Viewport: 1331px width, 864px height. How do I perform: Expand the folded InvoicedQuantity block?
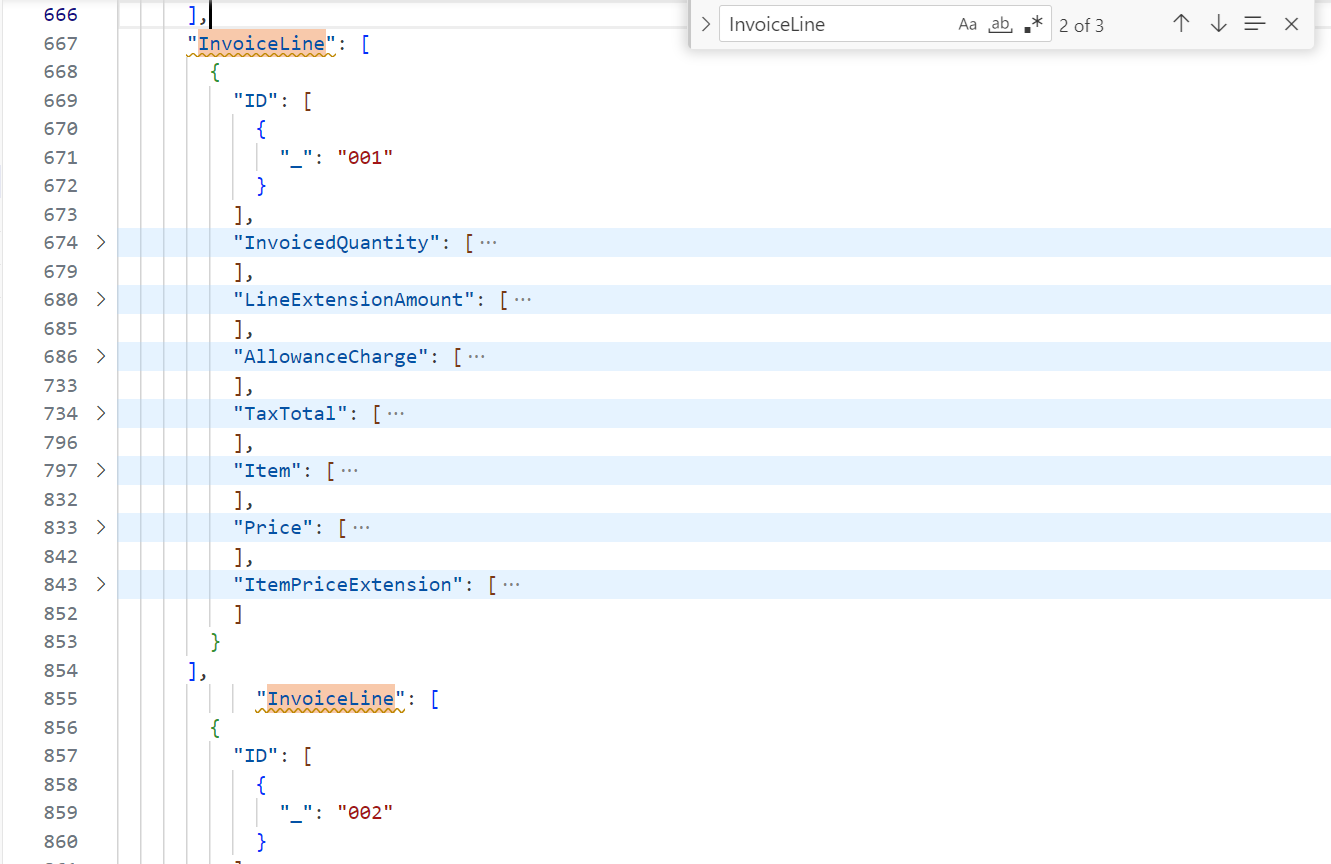point(101,242)
